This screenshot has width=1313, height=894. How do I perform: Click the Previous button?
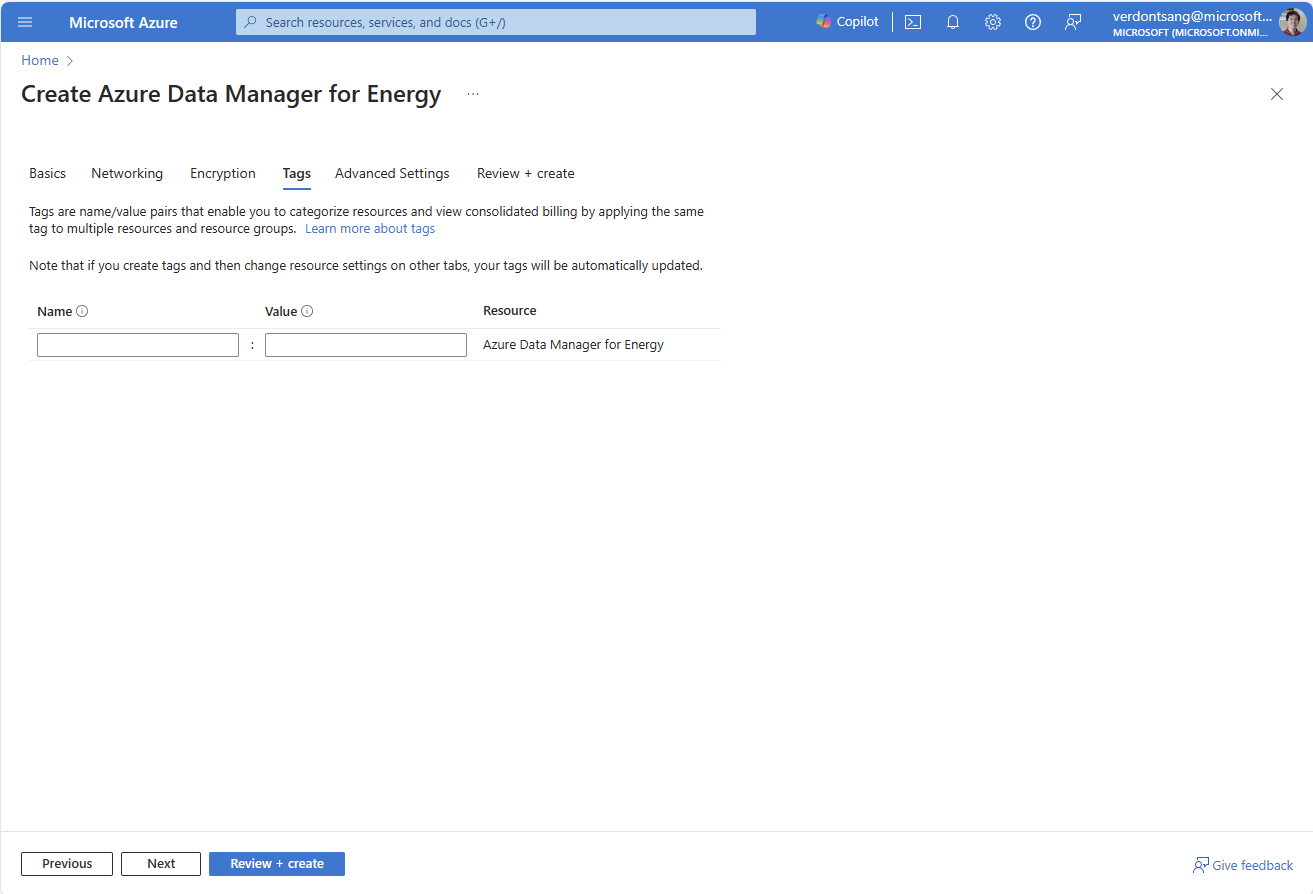pos(66,863)
